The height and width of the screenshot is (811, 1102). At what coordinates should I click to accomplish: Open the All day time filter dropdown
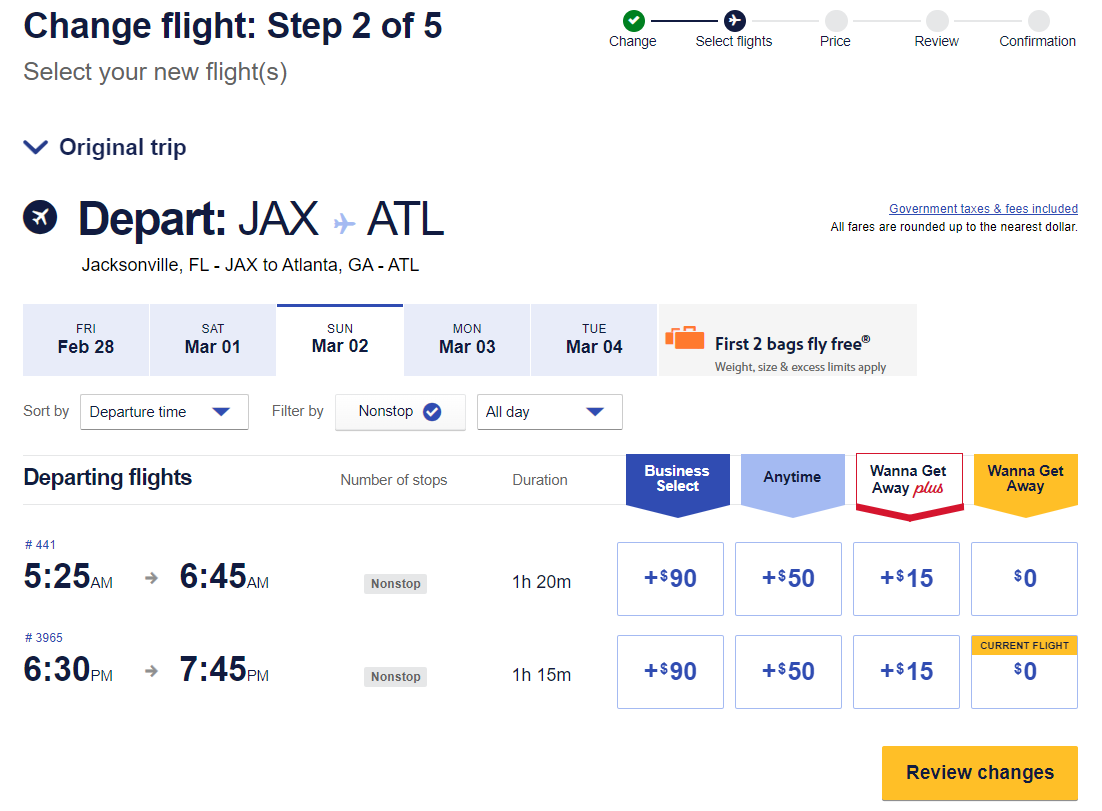[x=549, y=411]
